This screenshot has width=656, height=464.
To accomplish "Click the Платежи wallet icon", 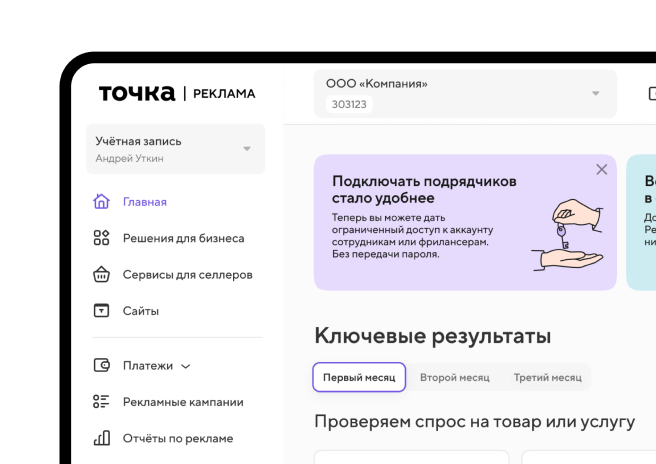I will (101, 365).
